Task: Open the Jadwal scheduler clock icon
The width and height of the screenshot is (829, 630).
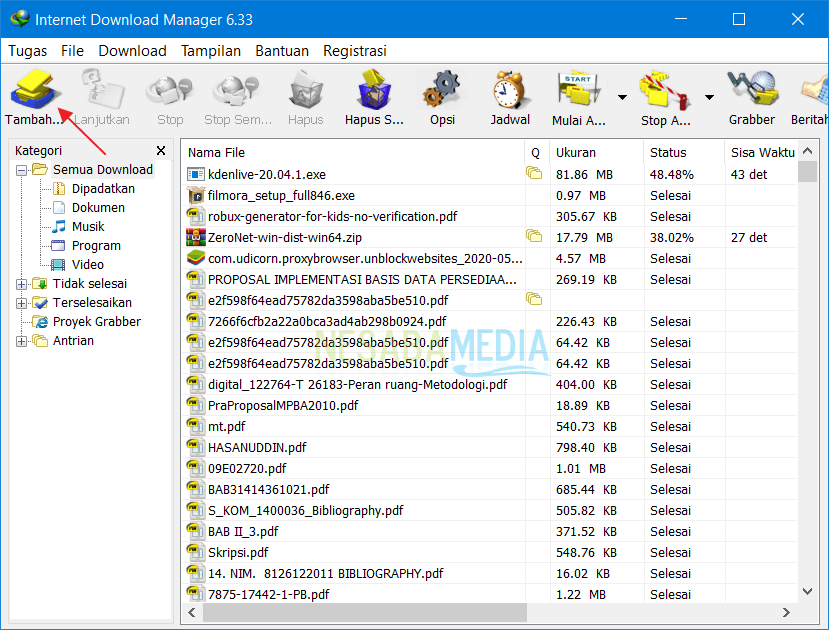Action: (x=509, y=90)
